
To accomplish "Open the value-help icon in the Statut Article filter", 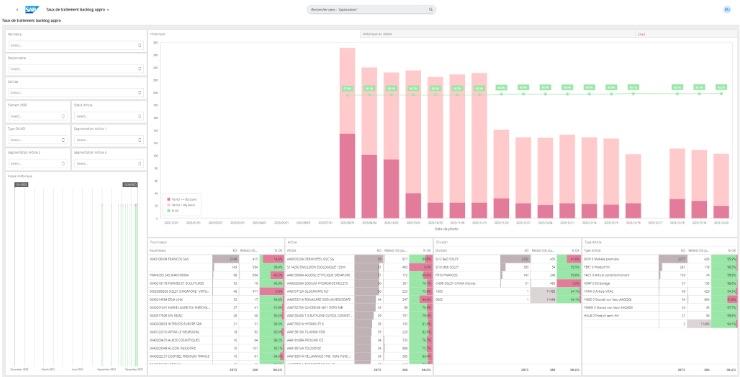I will tap(140, 116).
